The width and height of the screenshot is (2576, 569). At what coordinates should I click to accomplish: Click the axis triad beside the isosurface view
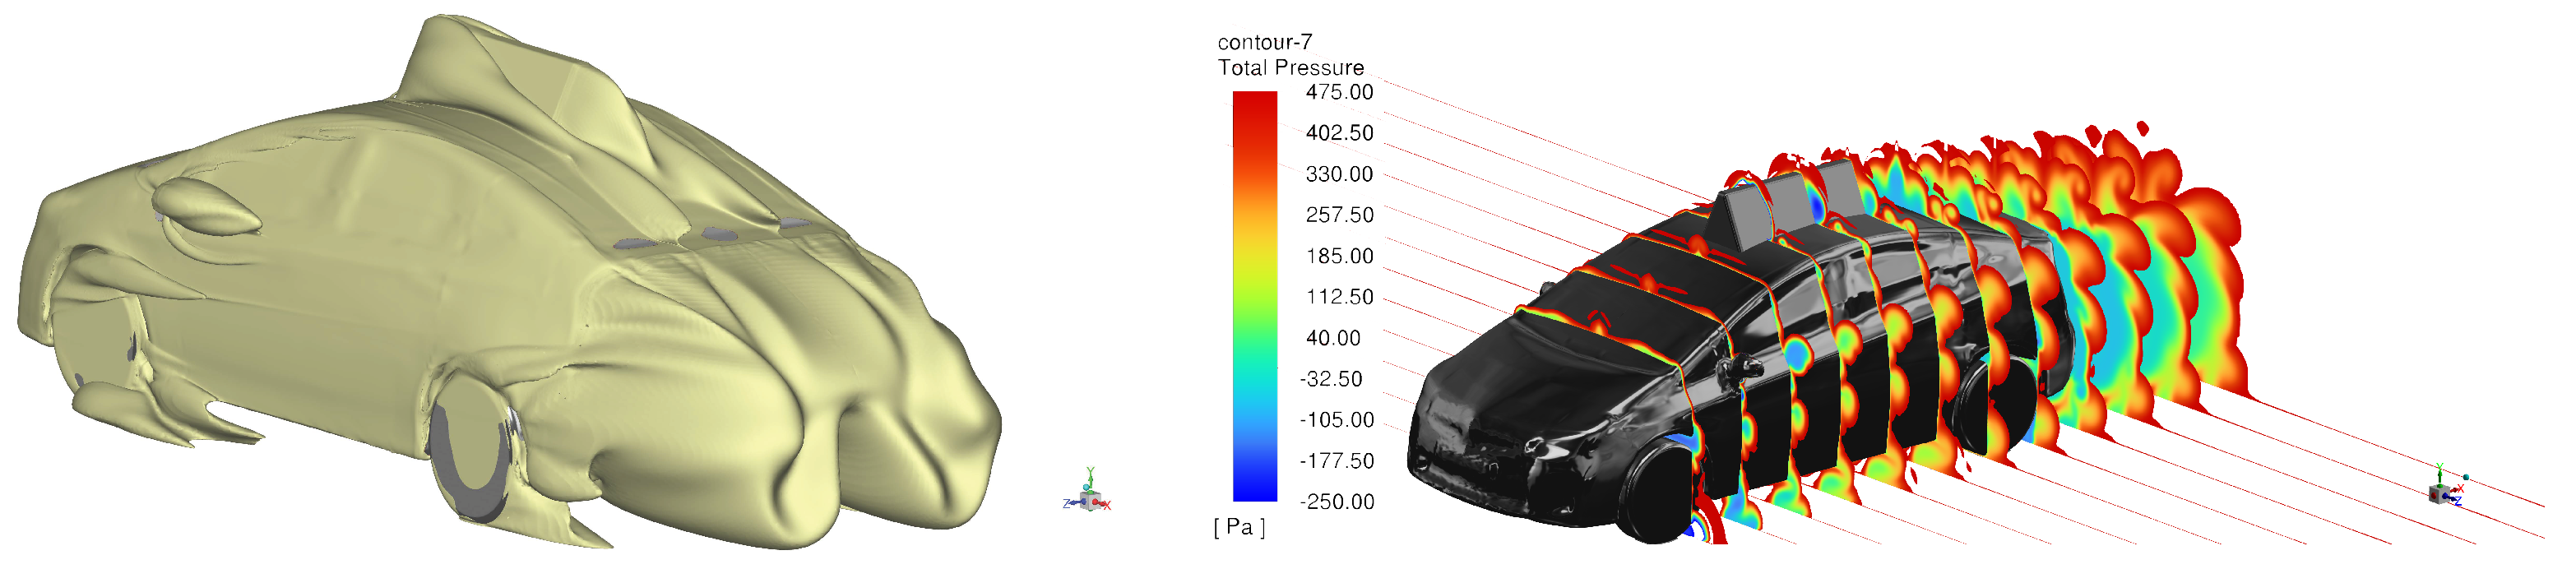[1087, 491]
